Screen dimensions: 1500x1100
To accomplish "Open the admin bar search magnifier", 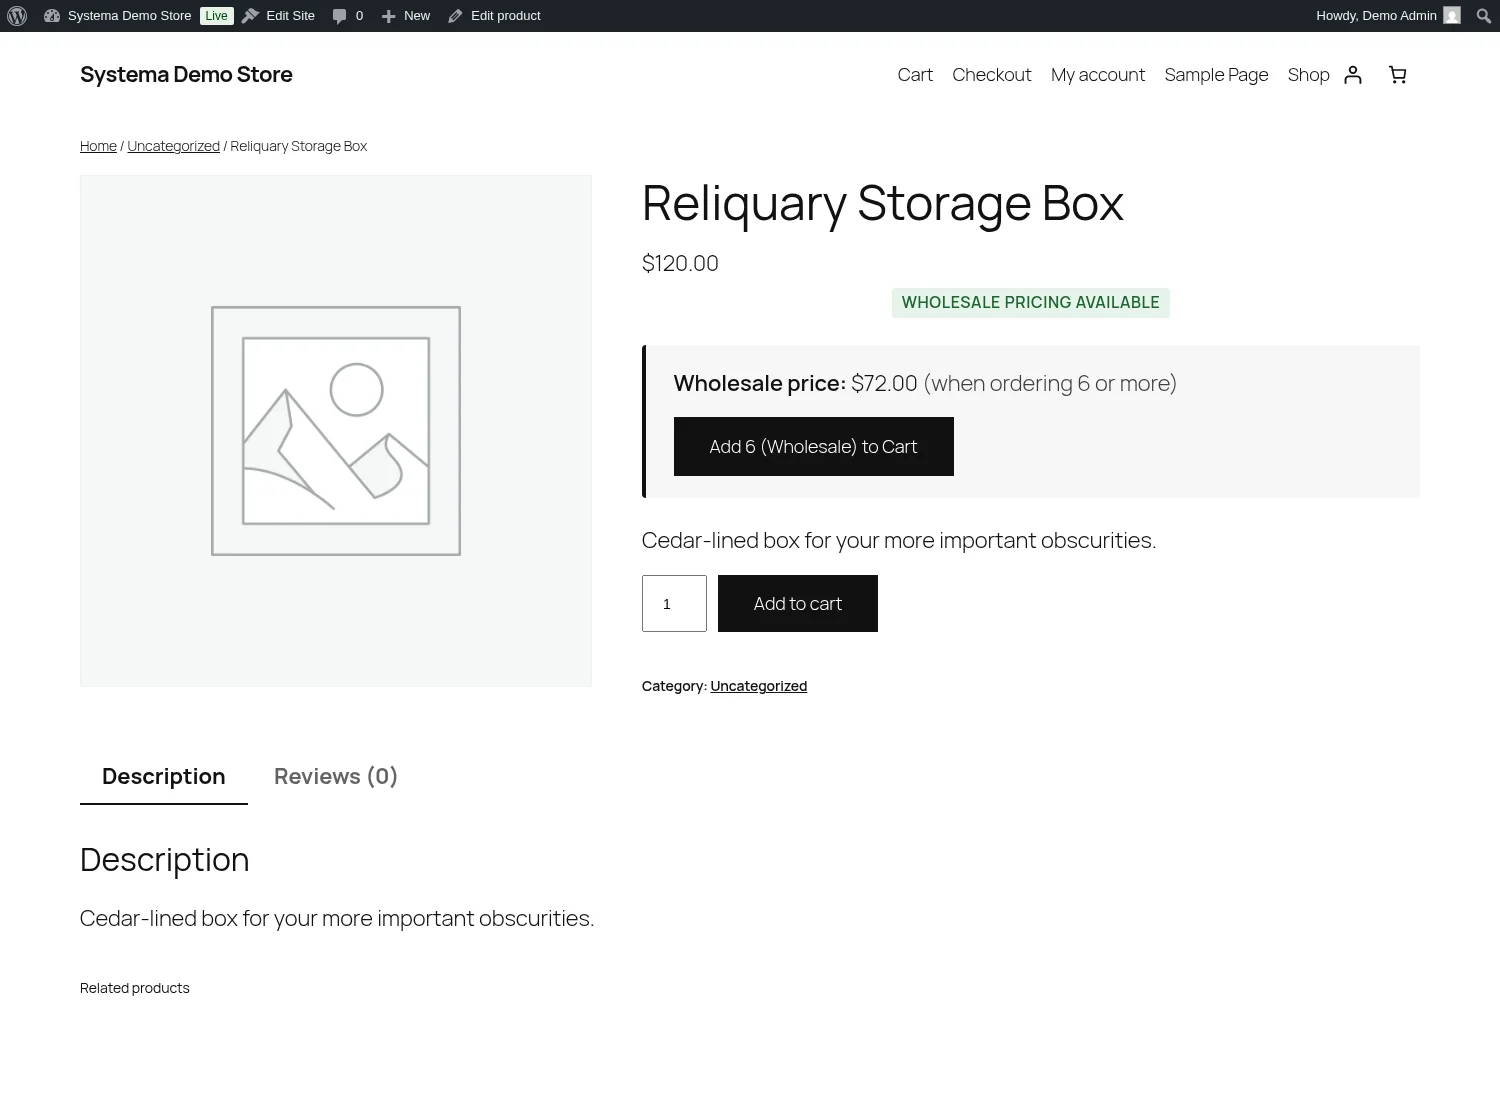I will [1484, 16].
